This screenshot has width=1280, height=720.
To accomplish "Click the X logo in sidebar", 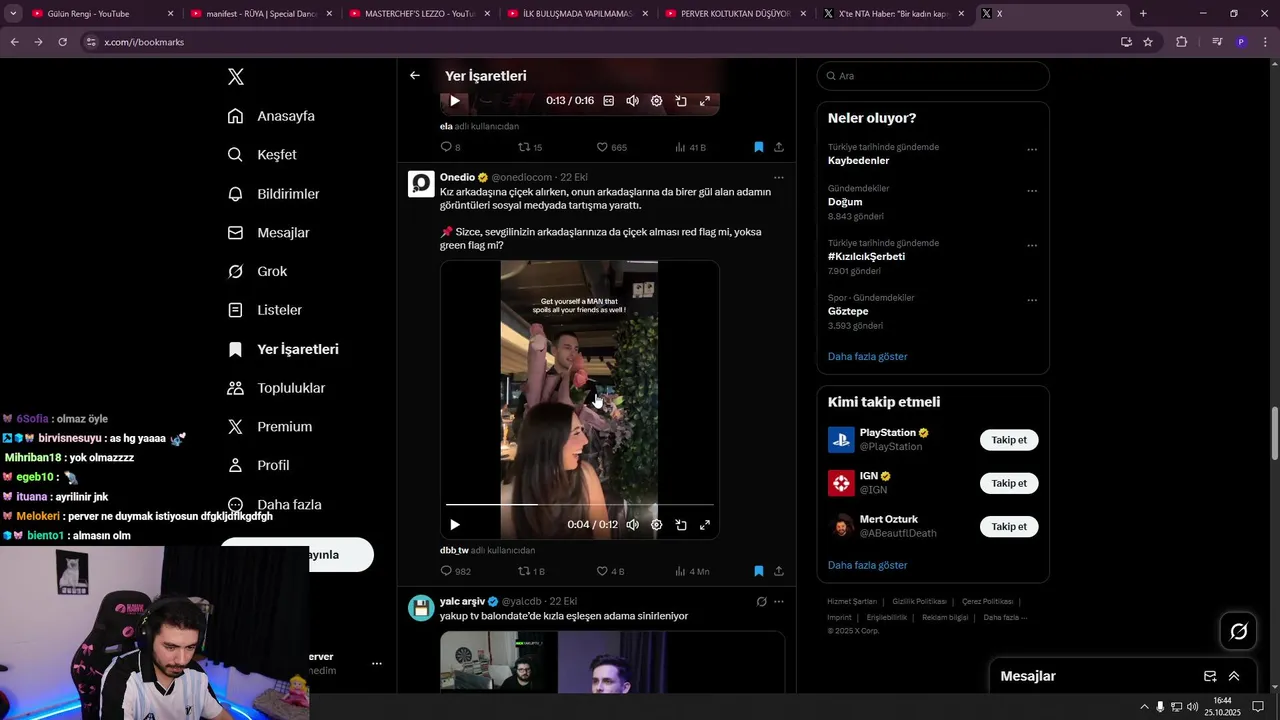I will [x=236, y=77].
